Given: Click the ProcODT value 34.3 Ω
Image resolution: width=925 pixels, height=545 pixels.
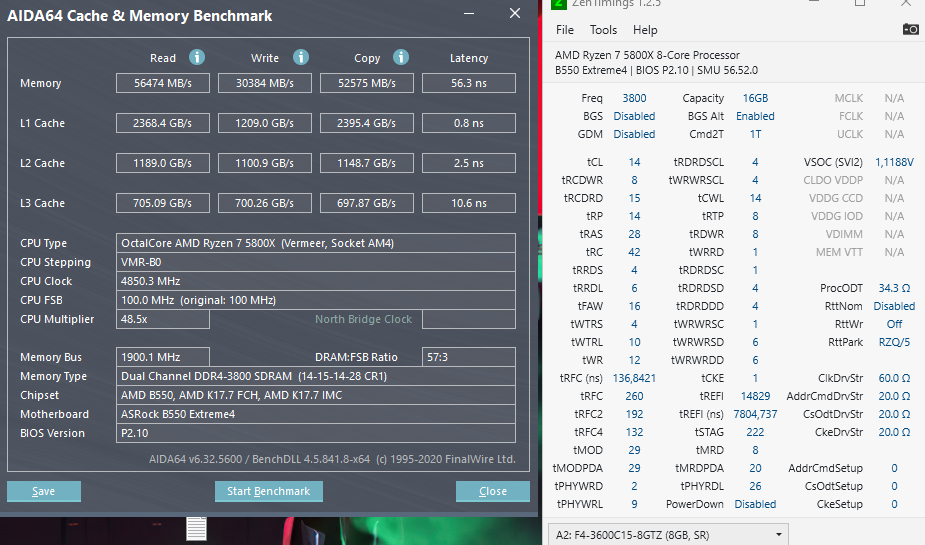Looking at the screenshot, I should (894, 288).
